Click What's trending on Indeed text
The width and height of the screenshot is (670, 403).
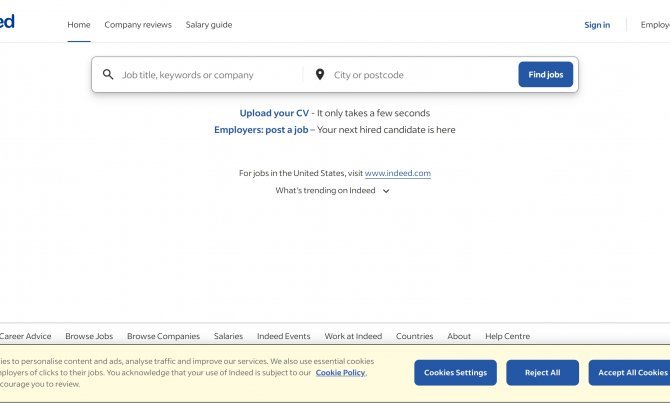coord(325,191)
